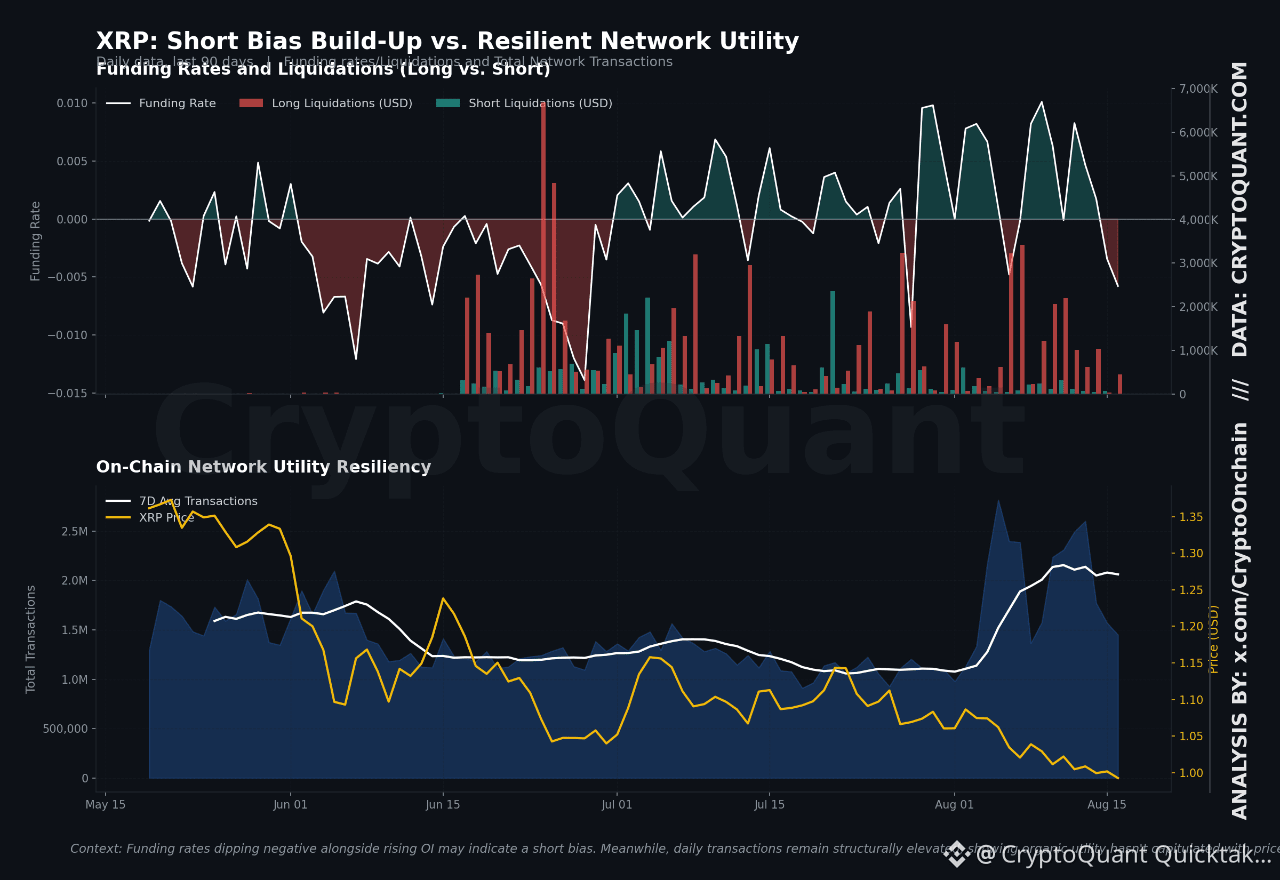The image size is (1280, 880).
Task: Click the rotated 'Total Transactions' y-axis title
Action: tap(32, 639)
